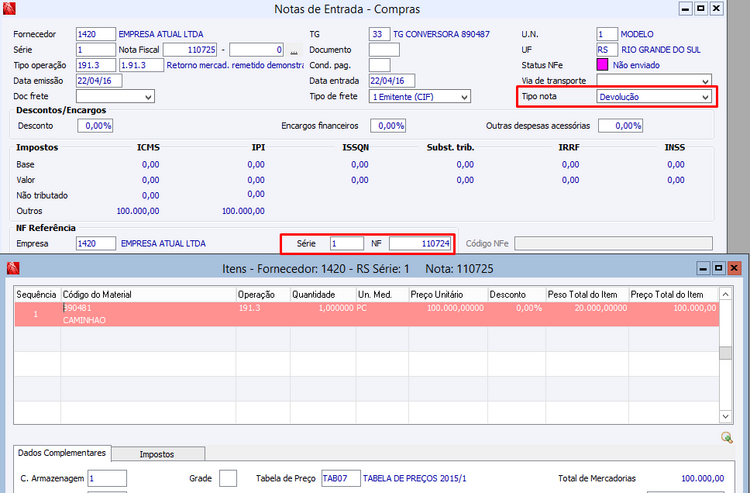Expand the Tipo de frete dropdown
Screen dimensions: 750x493
(464, 97)
